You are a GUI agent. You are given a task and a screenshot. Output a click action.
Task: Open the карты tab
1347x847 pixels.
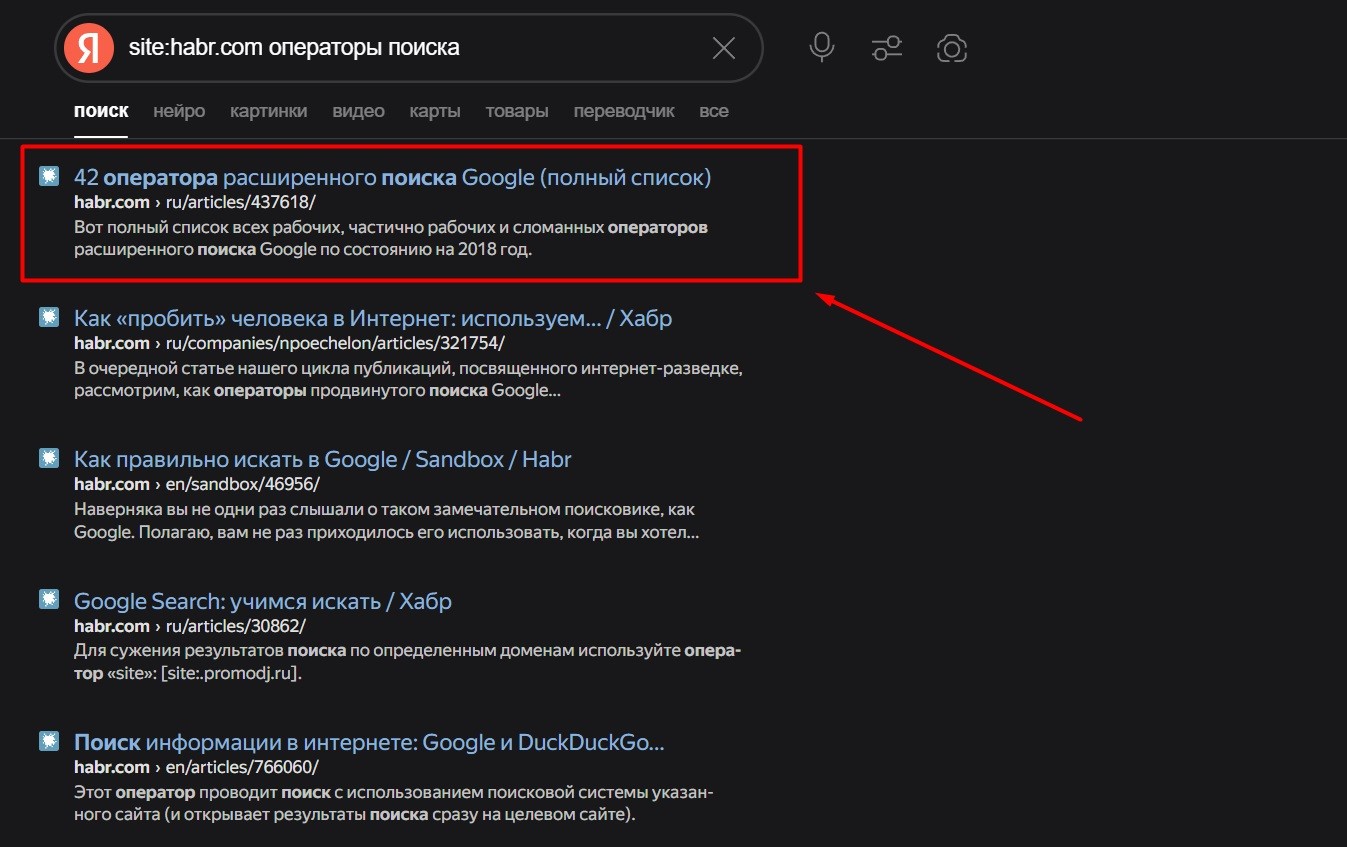(x=435, y=111)
